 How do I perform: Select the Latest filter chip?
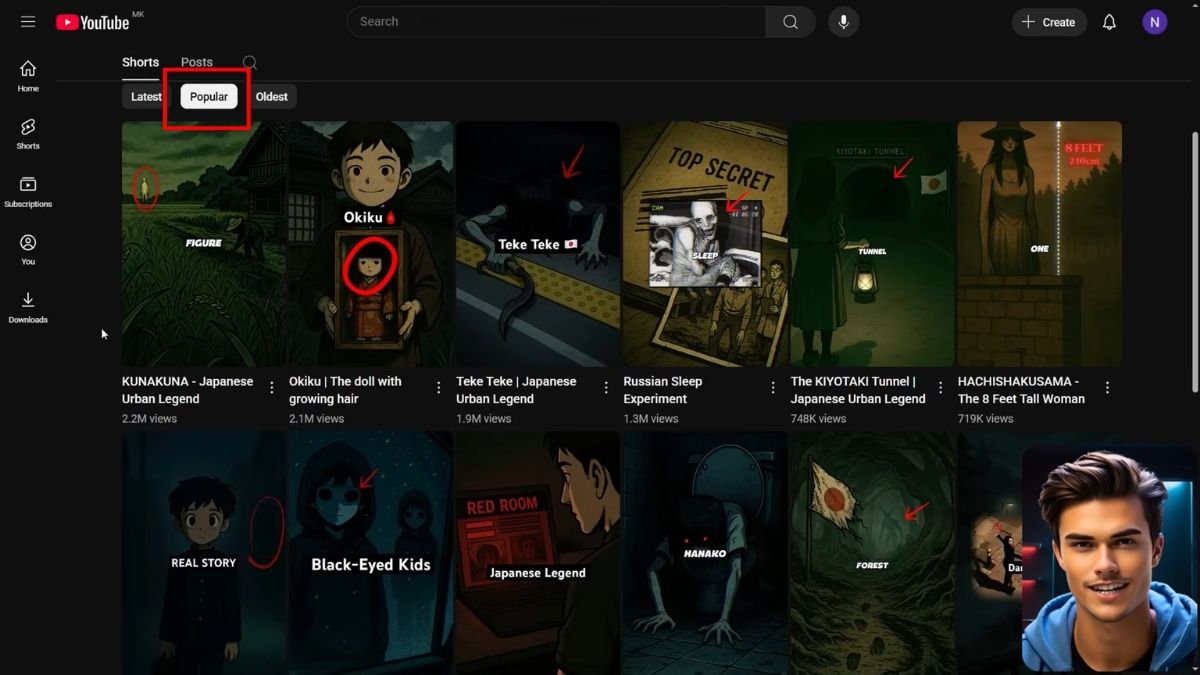[x=146, y=97]
